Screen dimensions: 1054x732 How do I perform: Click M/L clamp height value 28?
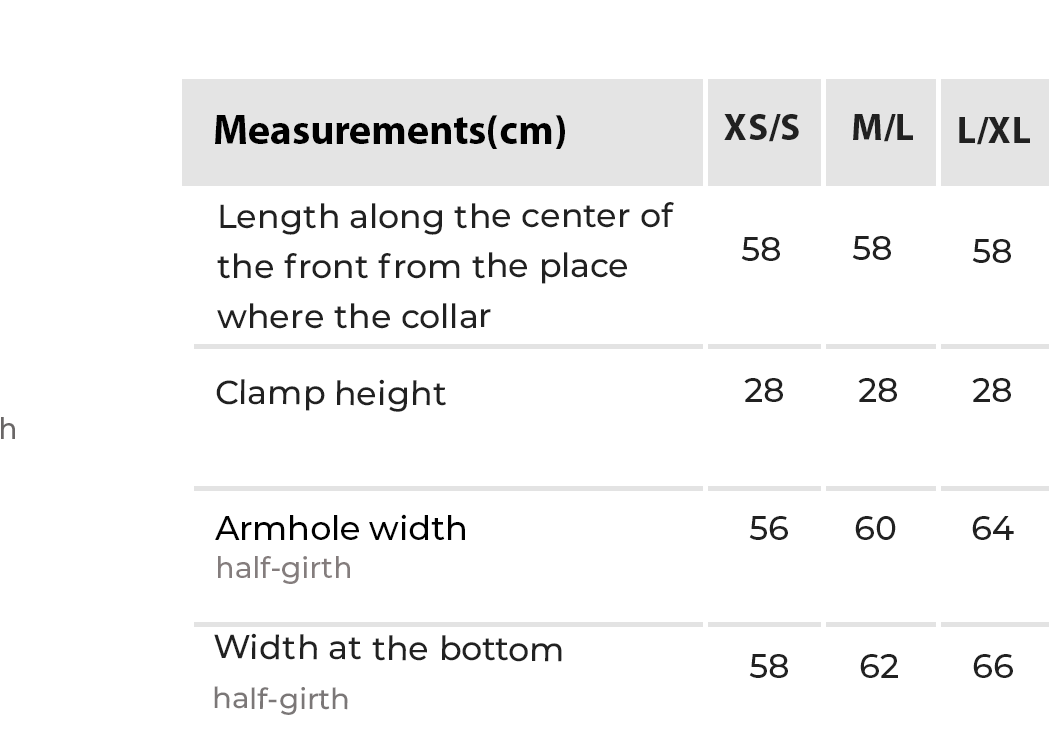tap(878, 390)
